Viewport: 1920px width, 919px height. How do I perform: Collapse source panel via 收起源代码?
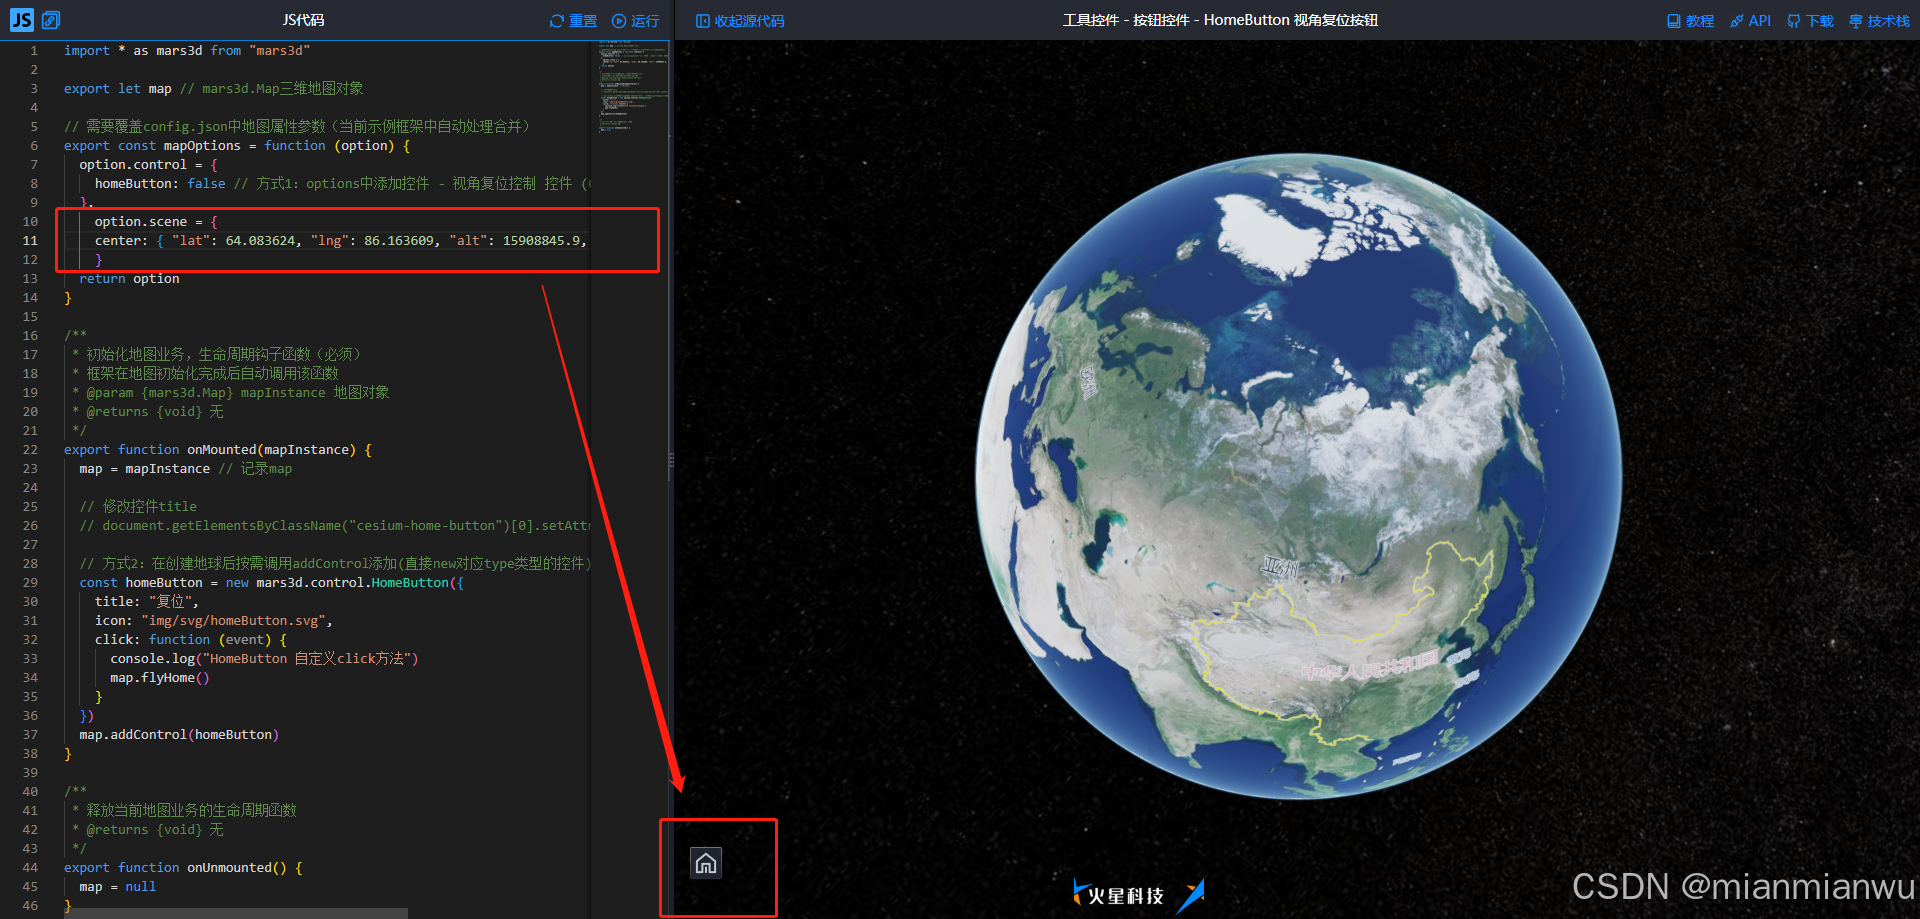coord(740,20)
